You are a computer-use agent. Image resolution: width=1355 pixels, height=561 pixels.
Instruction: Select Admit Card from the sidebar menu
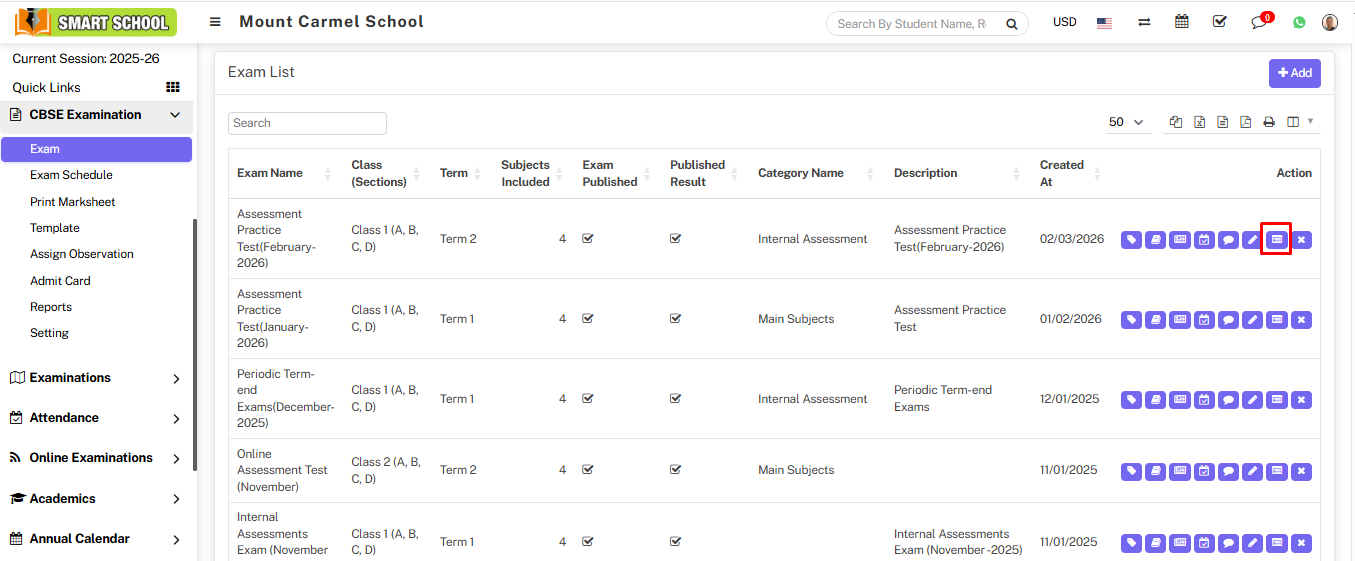click(60, 281)
